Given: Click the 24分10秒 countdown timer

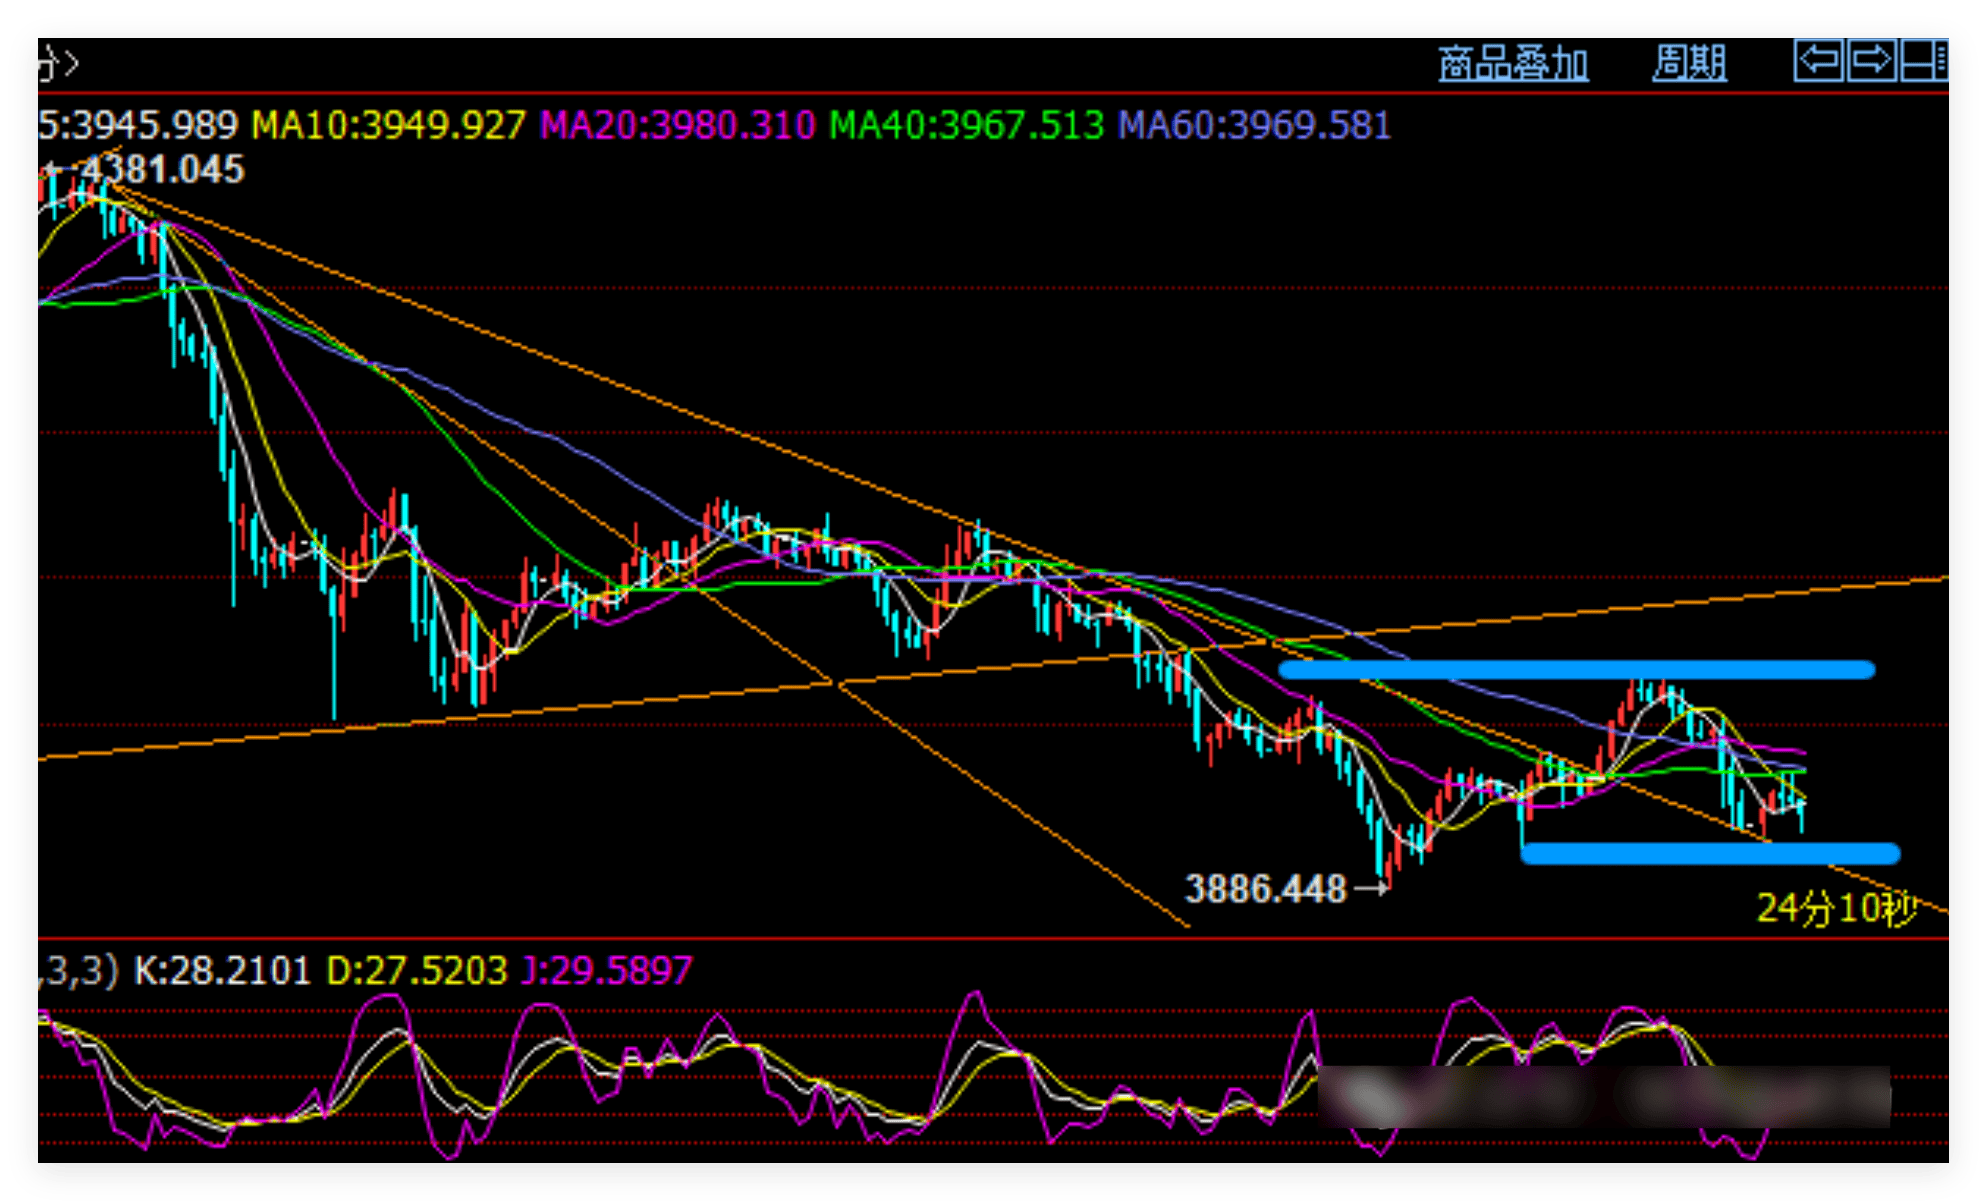Looking at the screenshot, I should (1836, 908).
